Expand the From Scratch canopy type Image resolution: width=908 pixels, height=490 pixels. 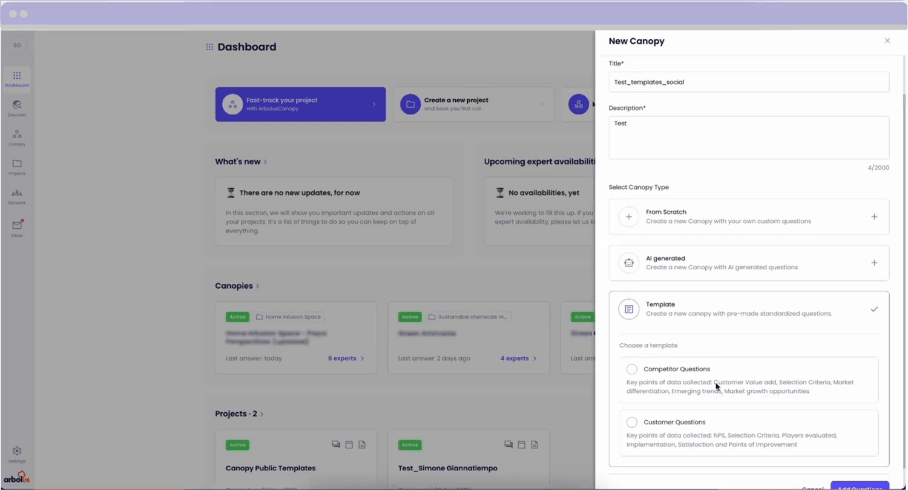tap(874, 217)
